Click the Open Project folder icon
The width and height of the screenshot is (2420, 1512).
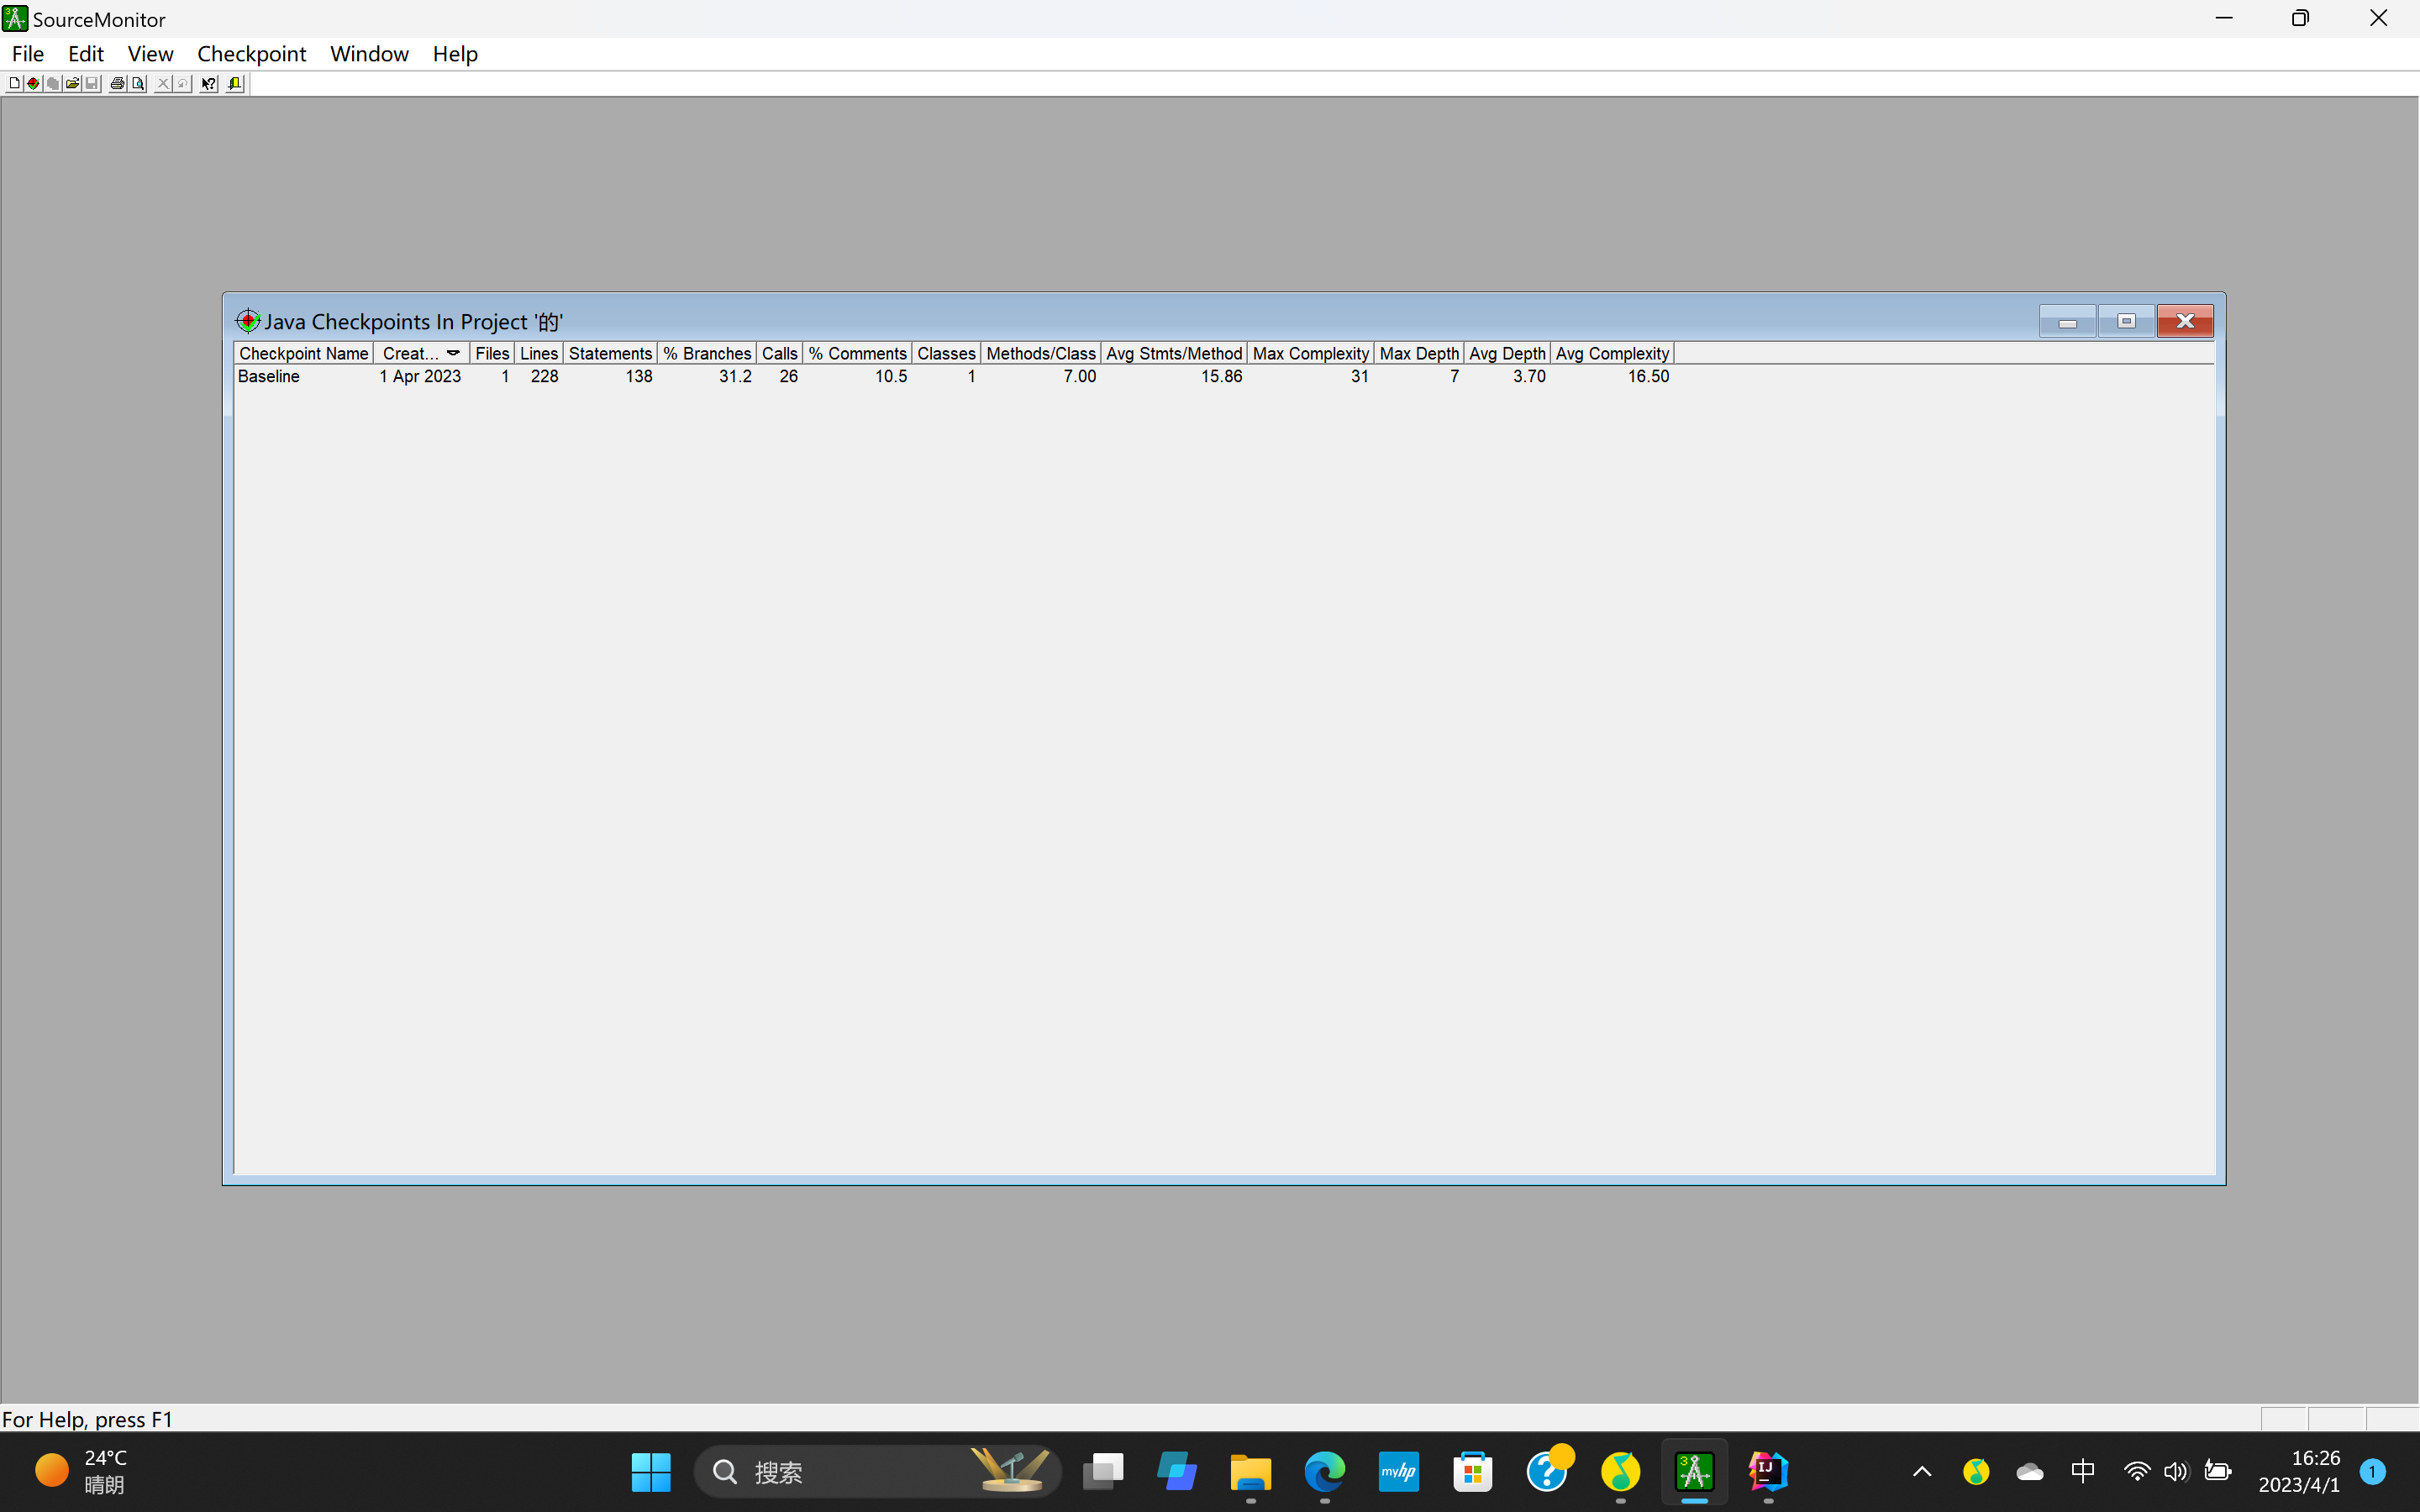click(72, 84)
